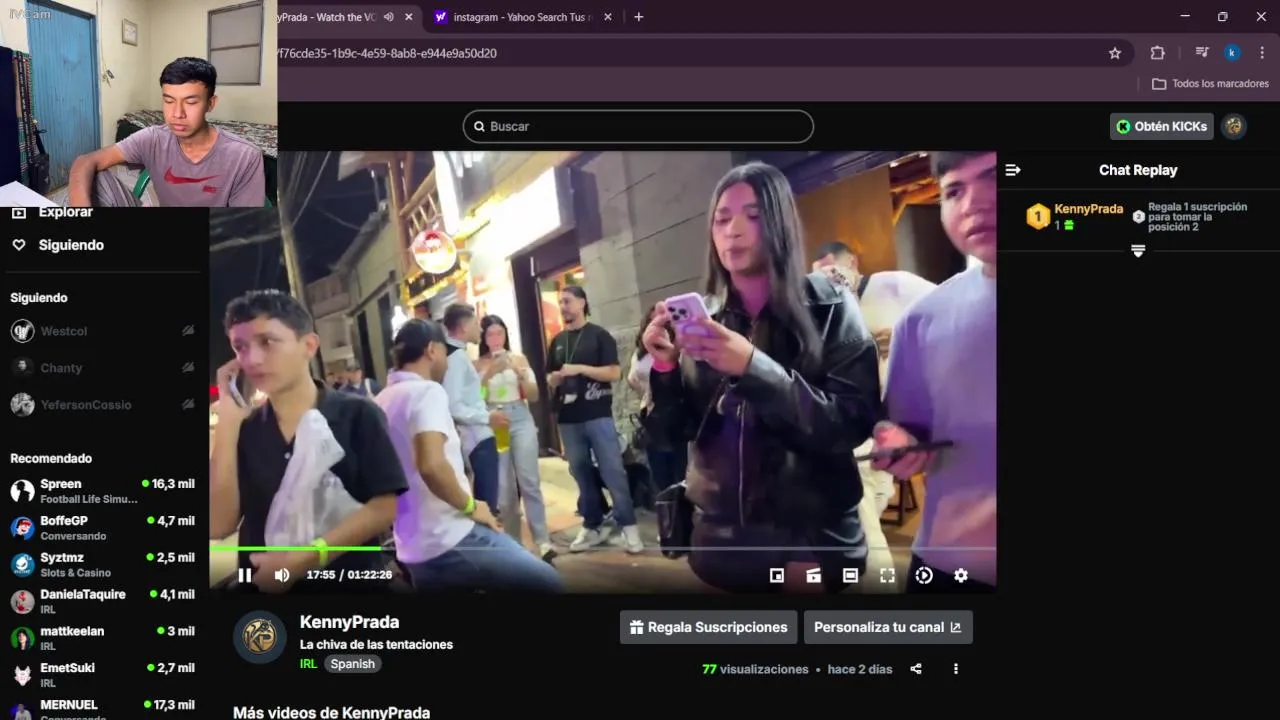Share the video via share icon

coord(916,669)
